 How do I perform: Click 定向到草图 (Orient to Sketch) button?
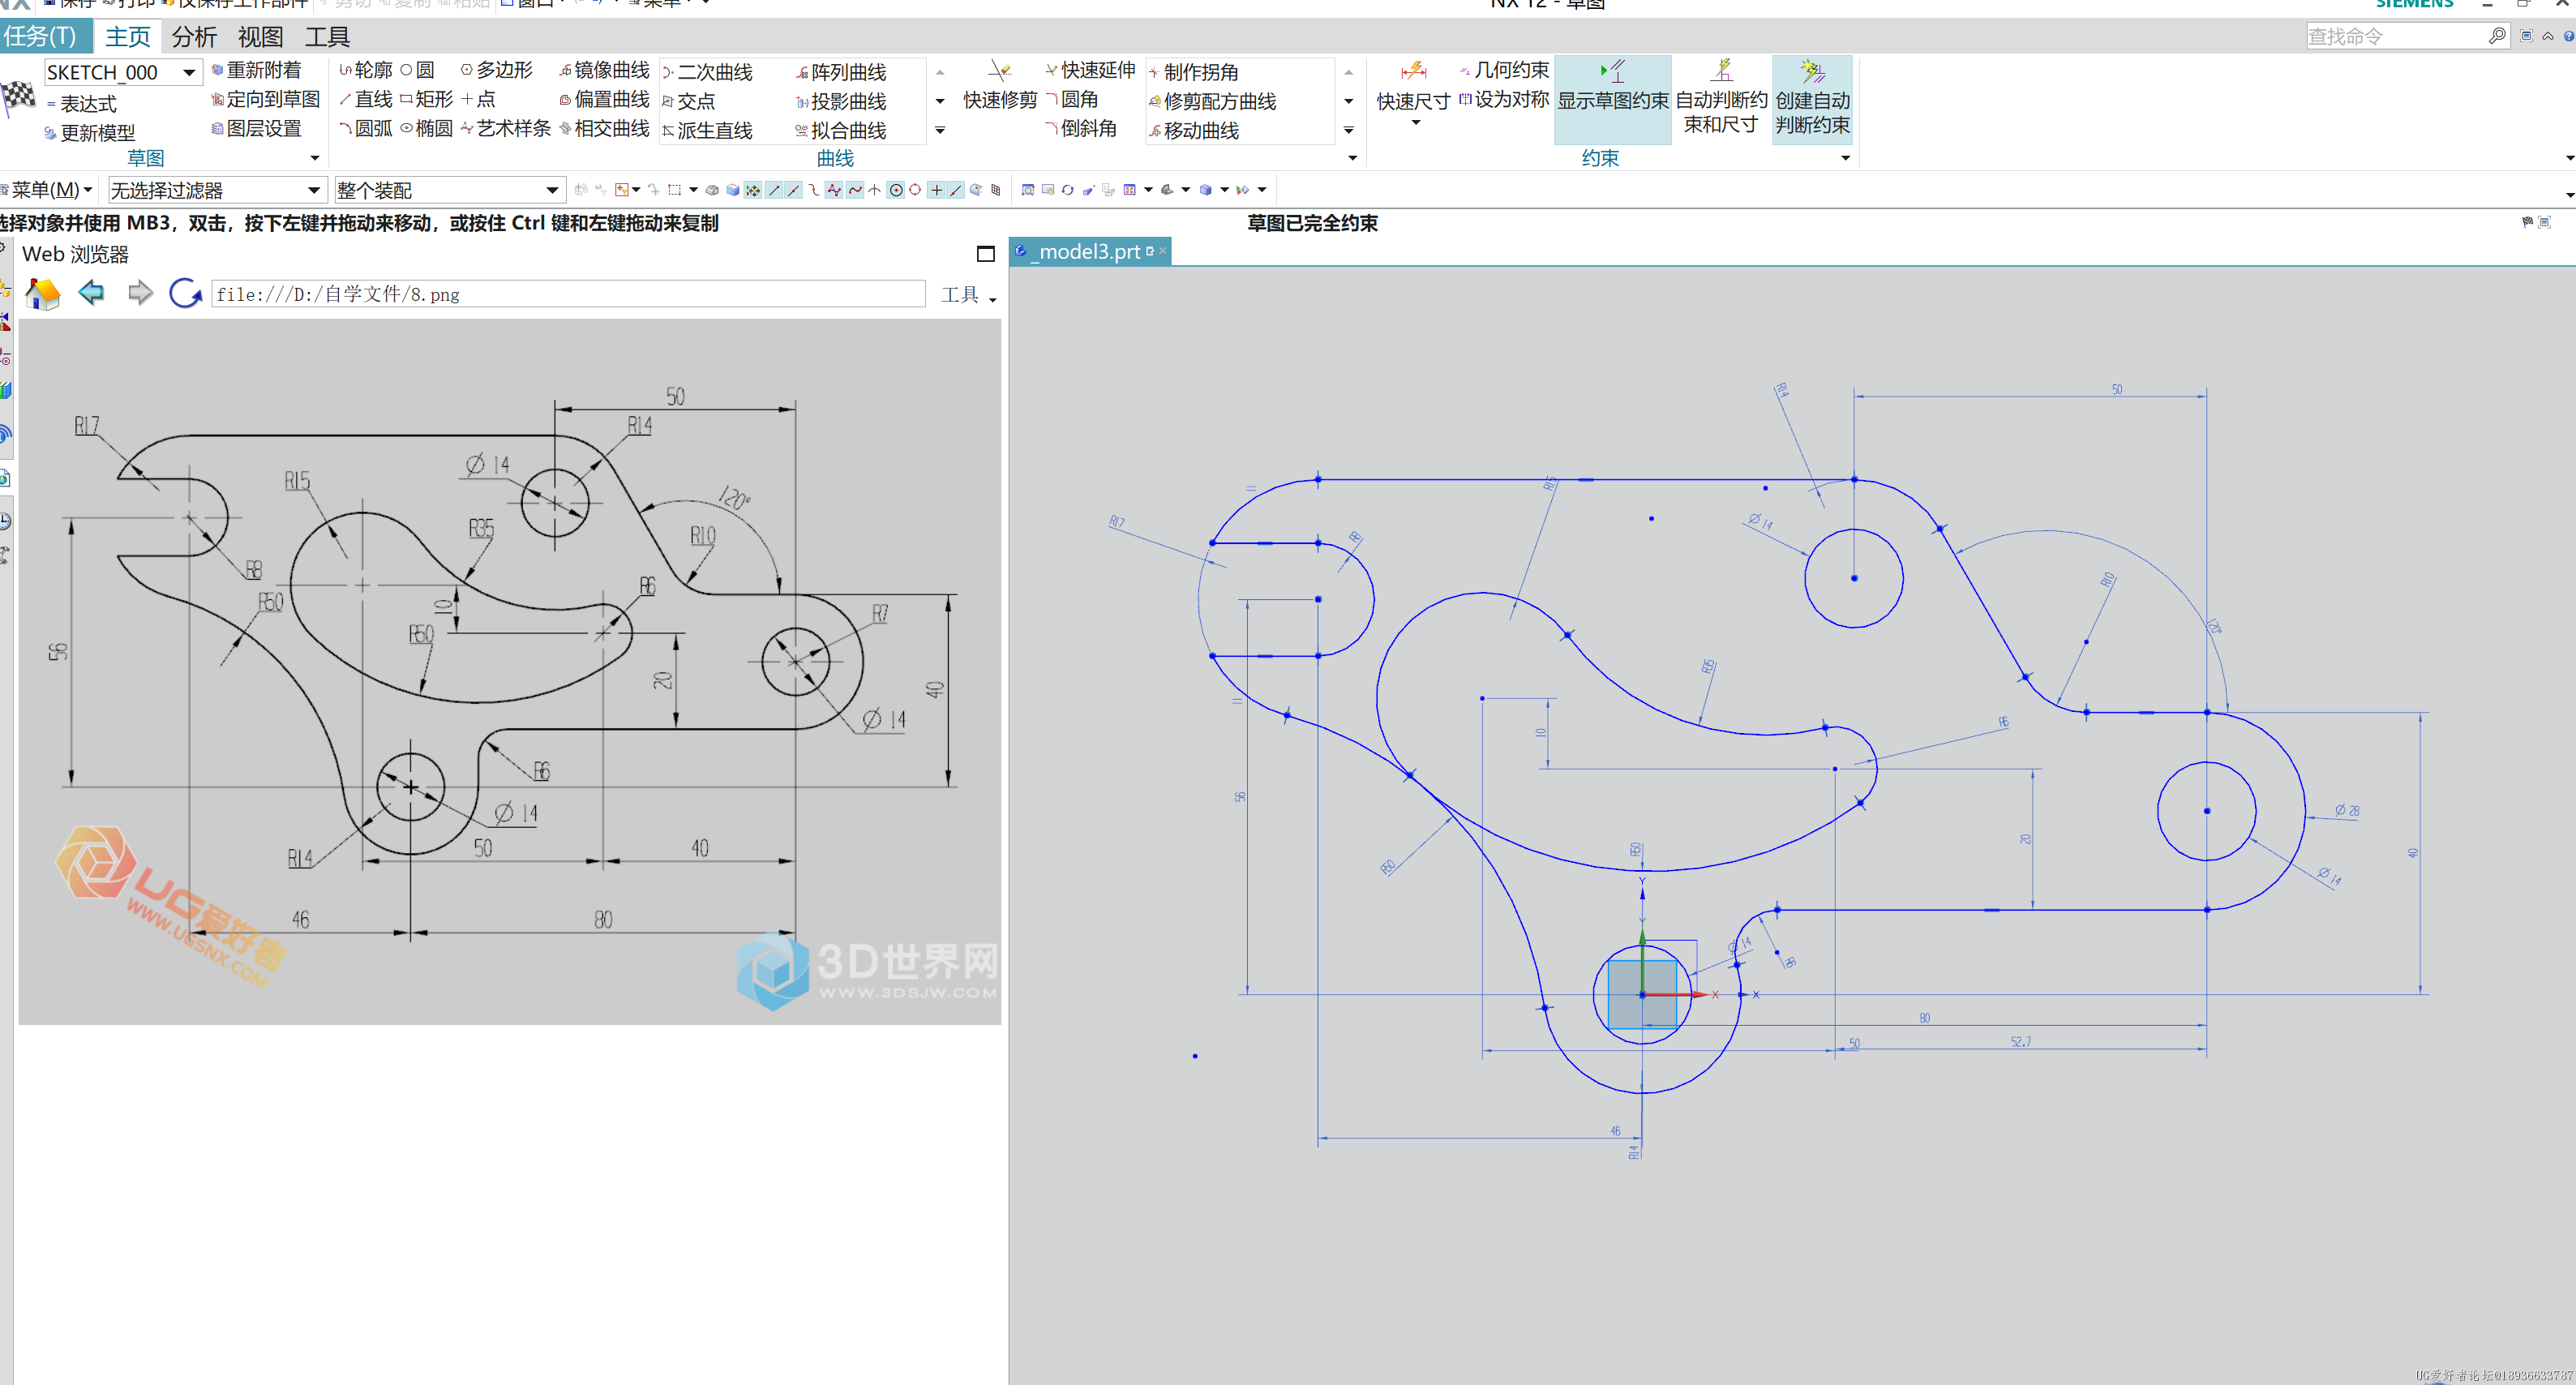tap(265, 99)
